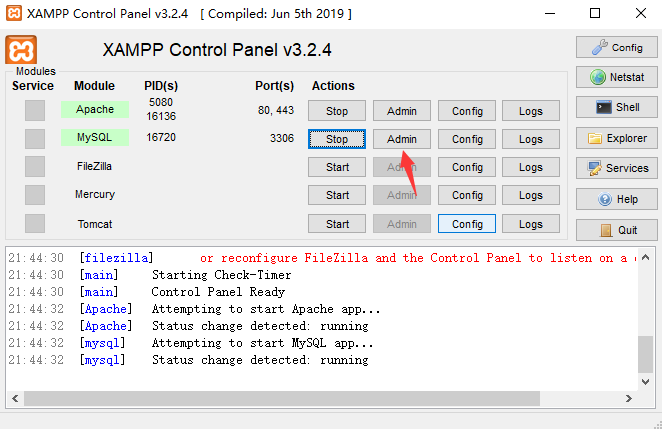Click log line "Attempting to start Apache app..."
Viewport: 662px width, 429px height.
point(266,309)
